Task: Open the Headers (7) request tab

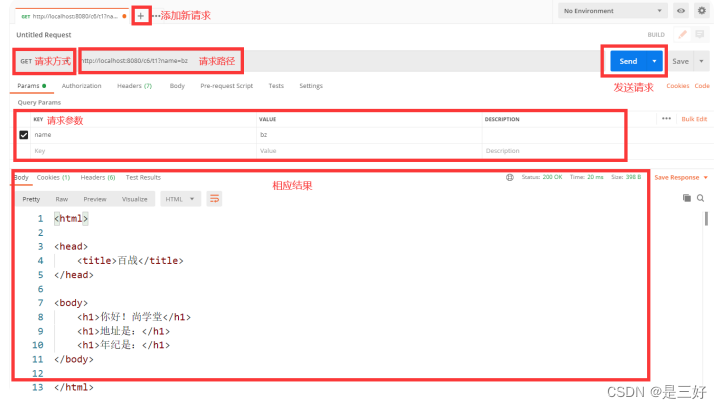Action: click(x=134, y=86)
